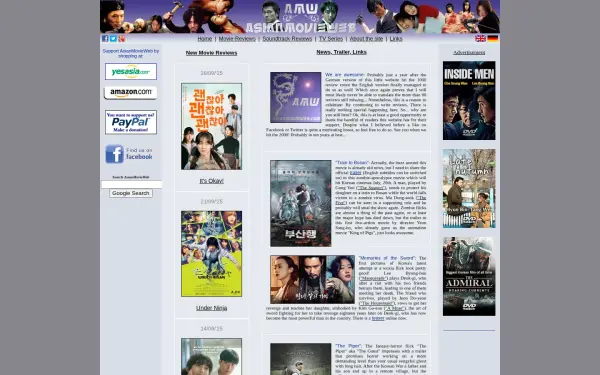The height and width of the screenshot is (375, 600).
Task: Click the "Support AsianMovieWeb by shopping at" text
Action: click(131, 53)
